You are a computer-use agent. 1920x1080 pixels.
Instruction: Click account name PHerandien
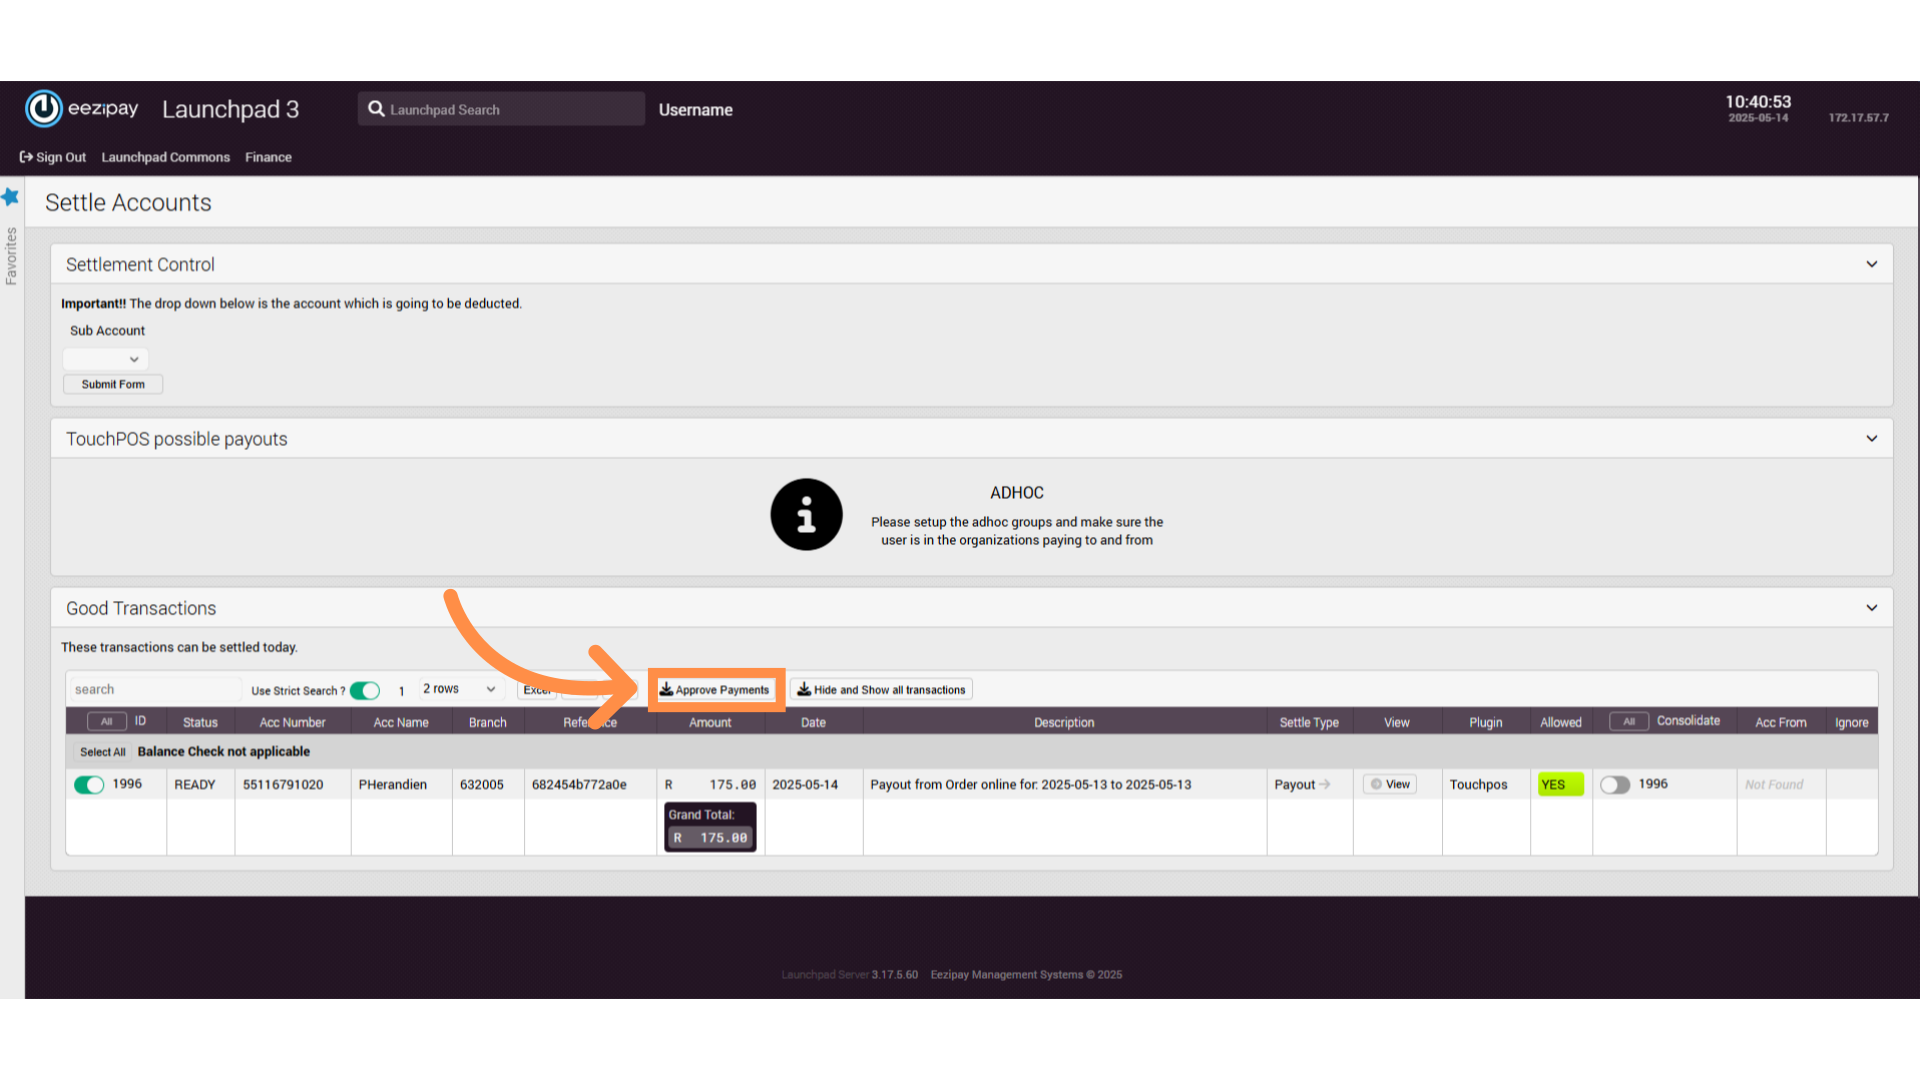tap(393, 785)
